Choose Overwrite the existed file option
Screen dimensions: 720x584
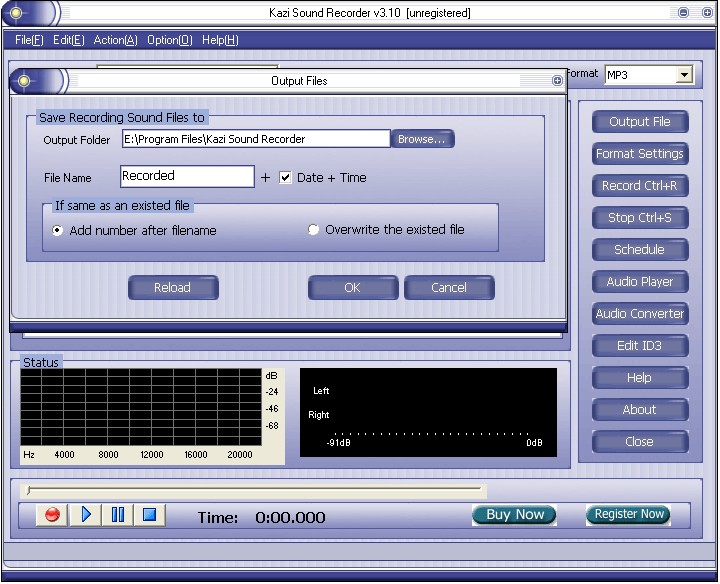coord(314,230)
